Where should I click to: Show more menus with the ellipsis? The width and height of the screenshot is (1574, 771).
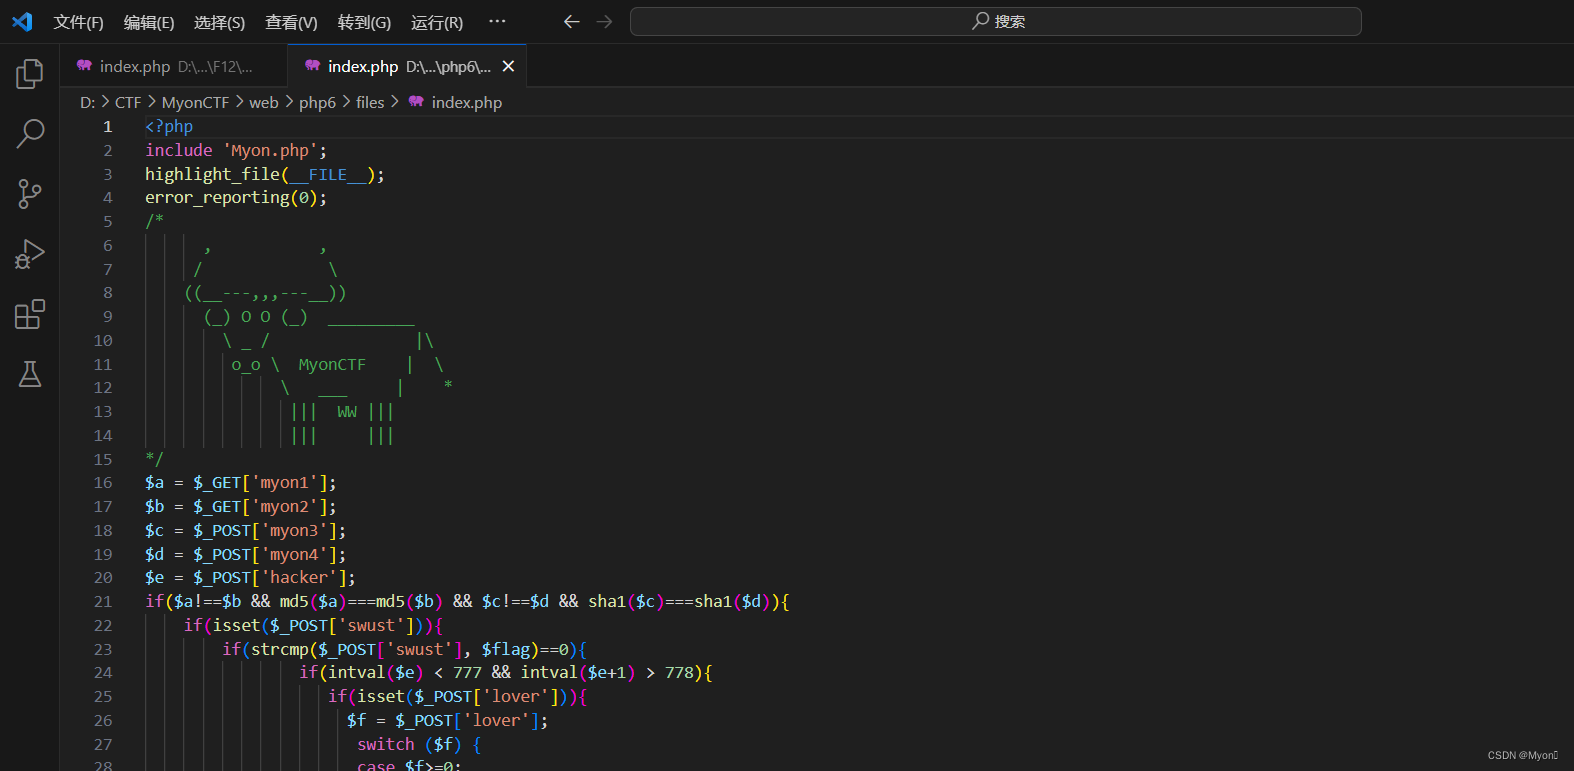pyautogui.click(x=497, y=21)
